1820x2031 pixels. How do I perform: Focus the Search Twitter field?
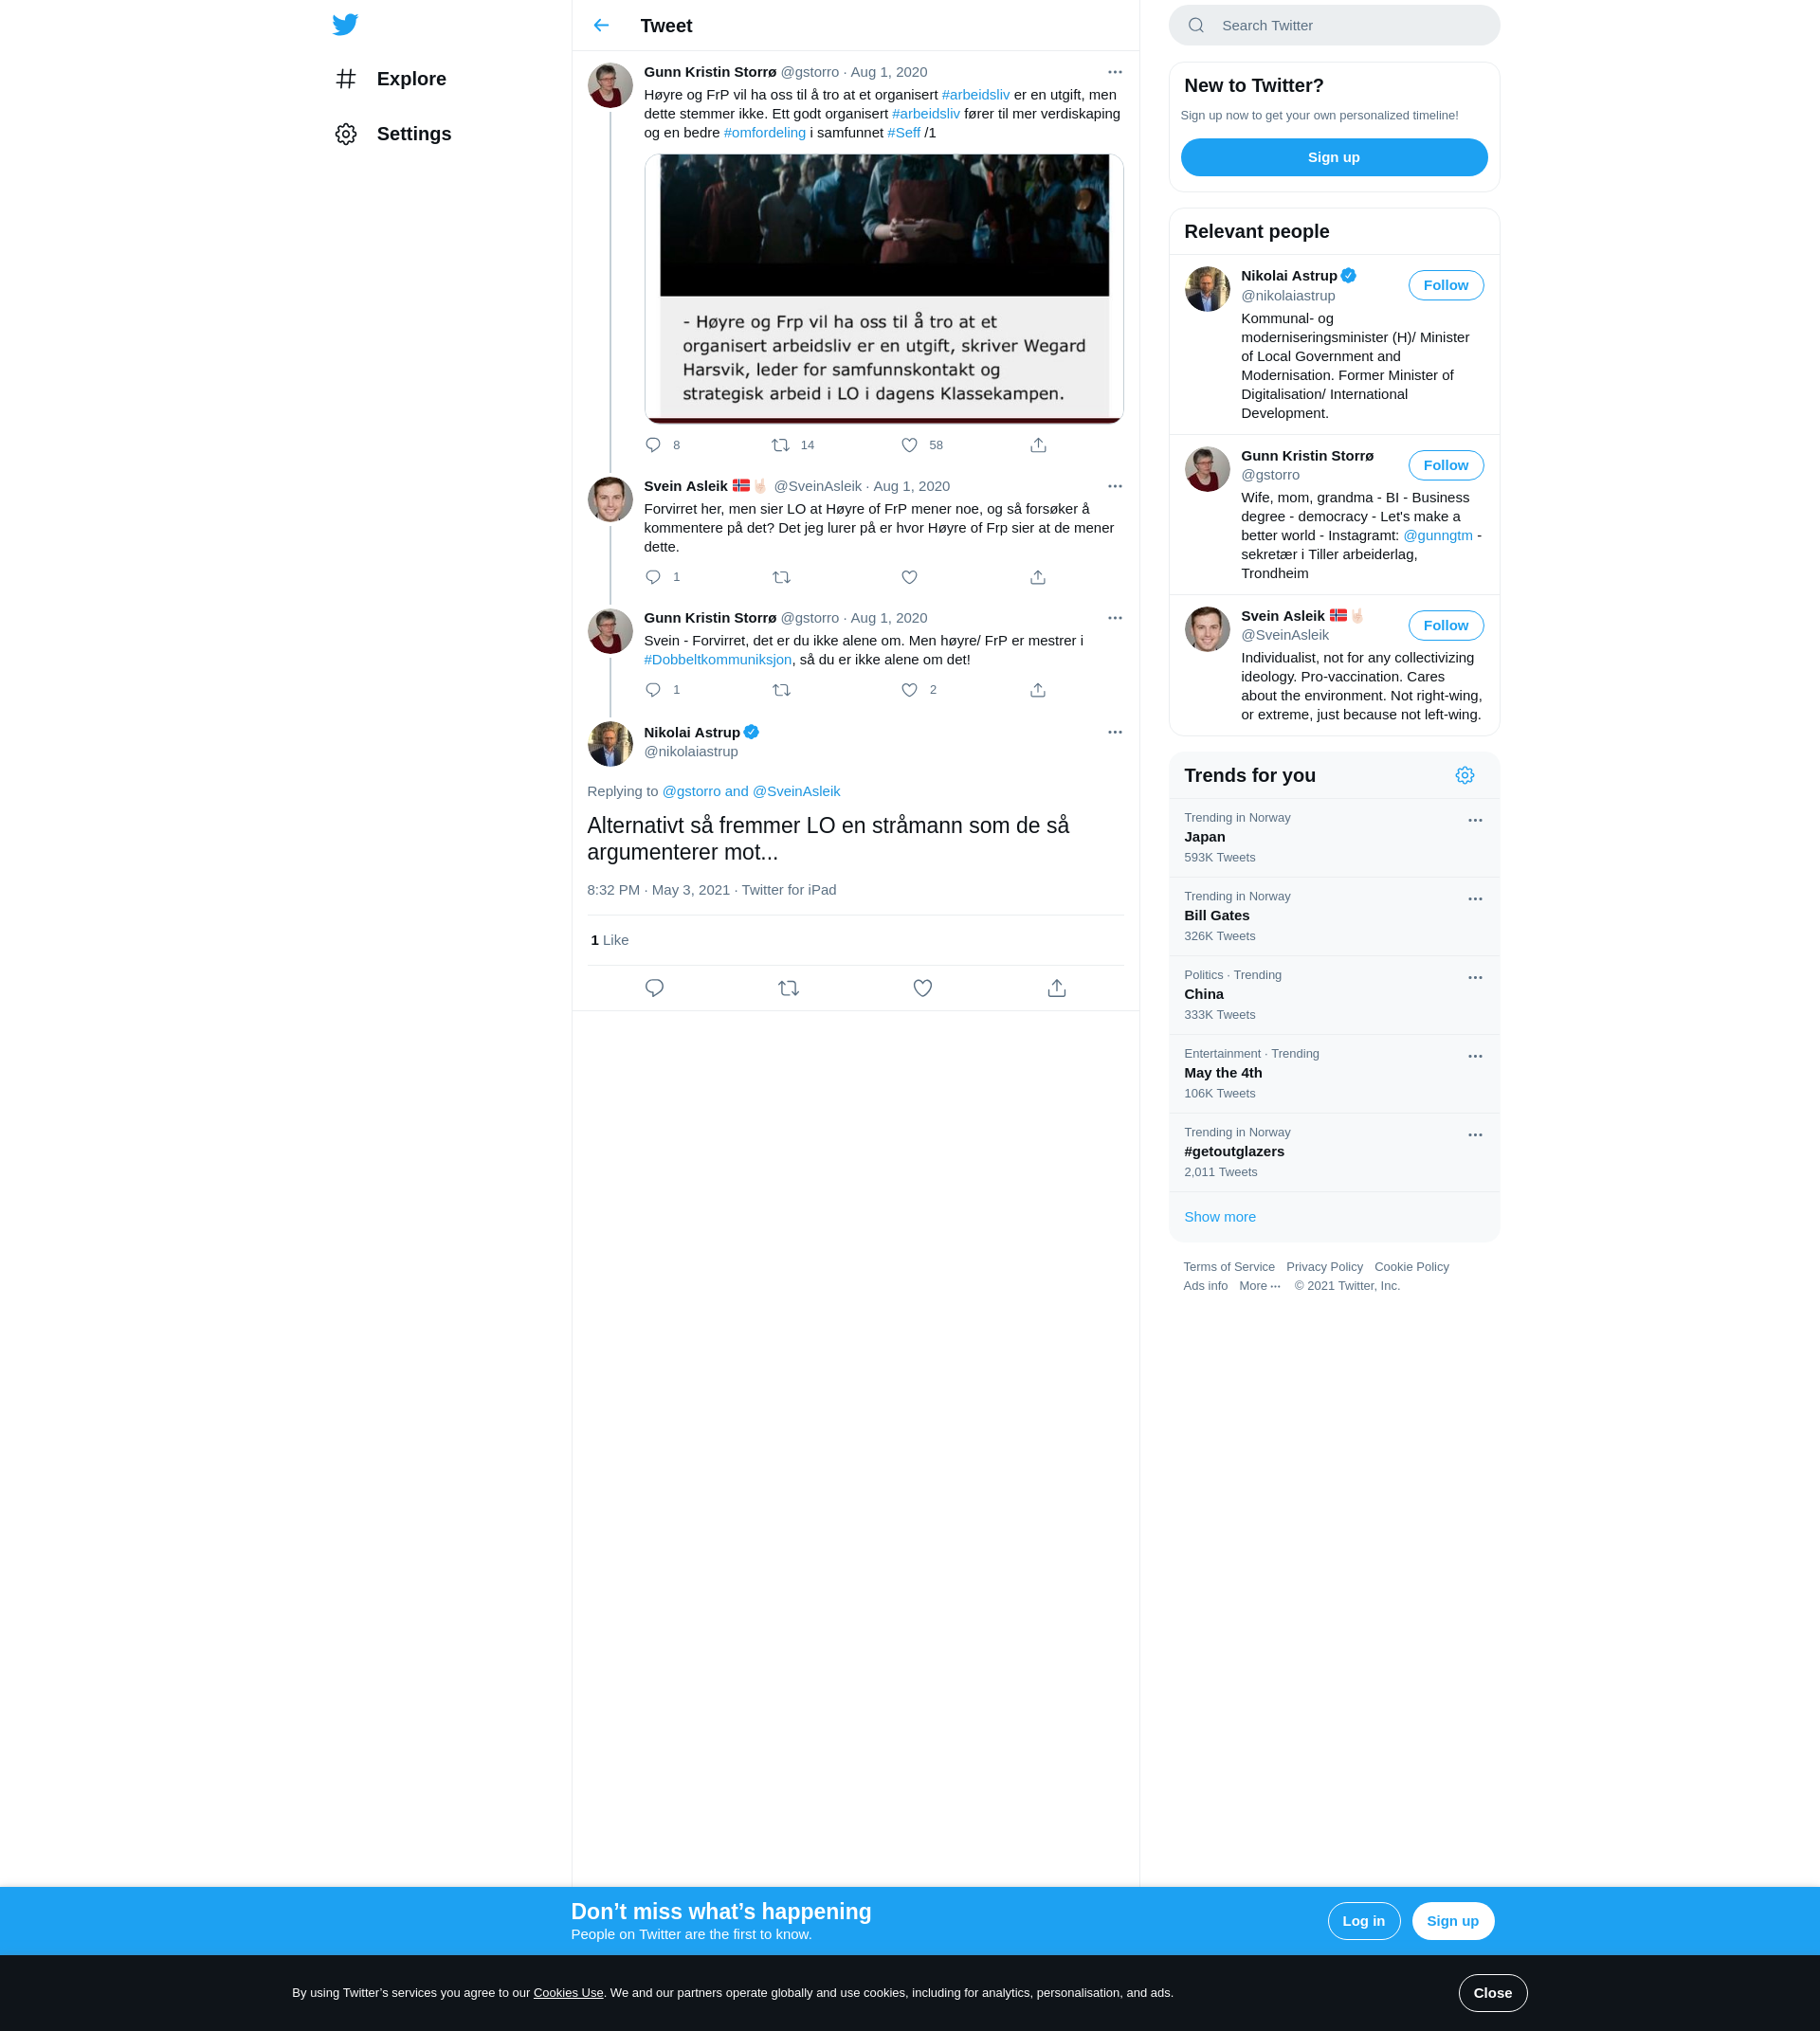point(1333,25)
